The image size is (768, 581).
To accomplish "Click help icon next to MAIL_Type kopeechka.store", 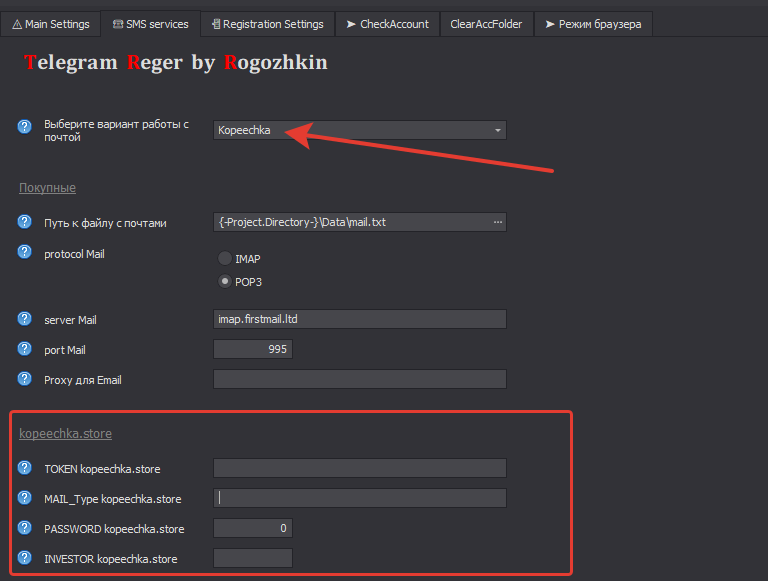I will (x=24, y=498).
